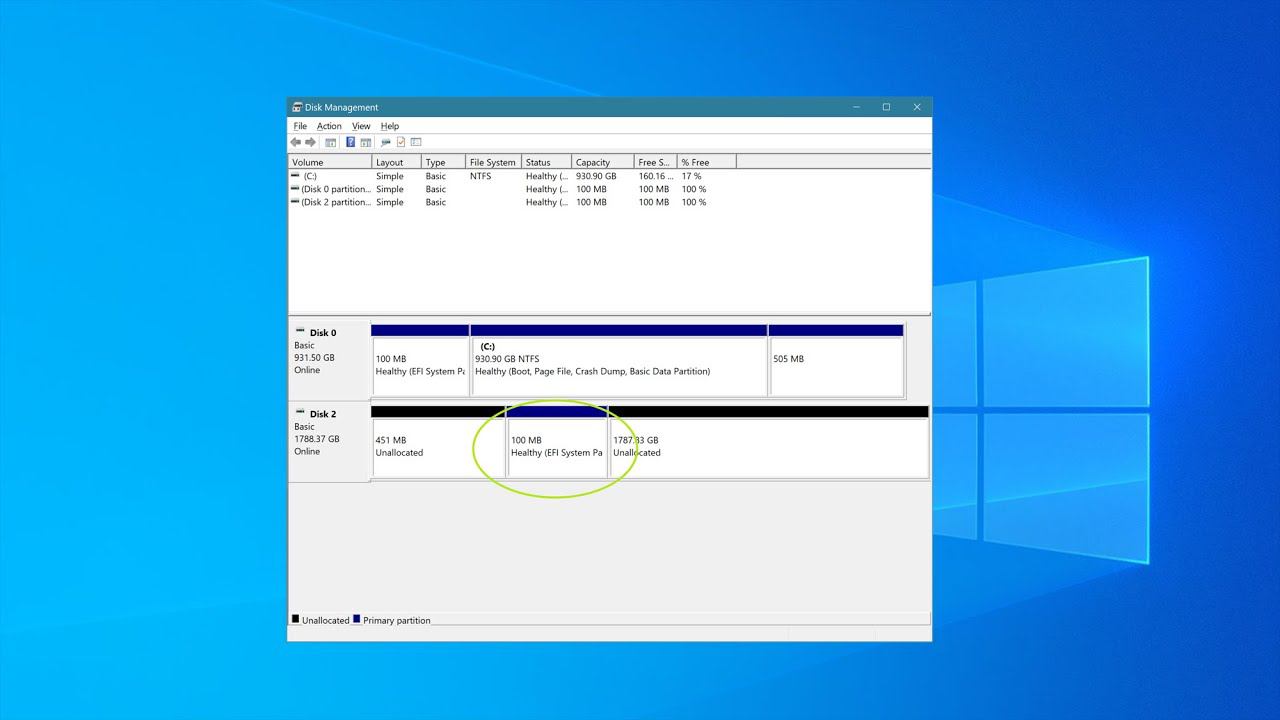
Task: Sort the list by the File System column
Action: click(x=493, y=162)
